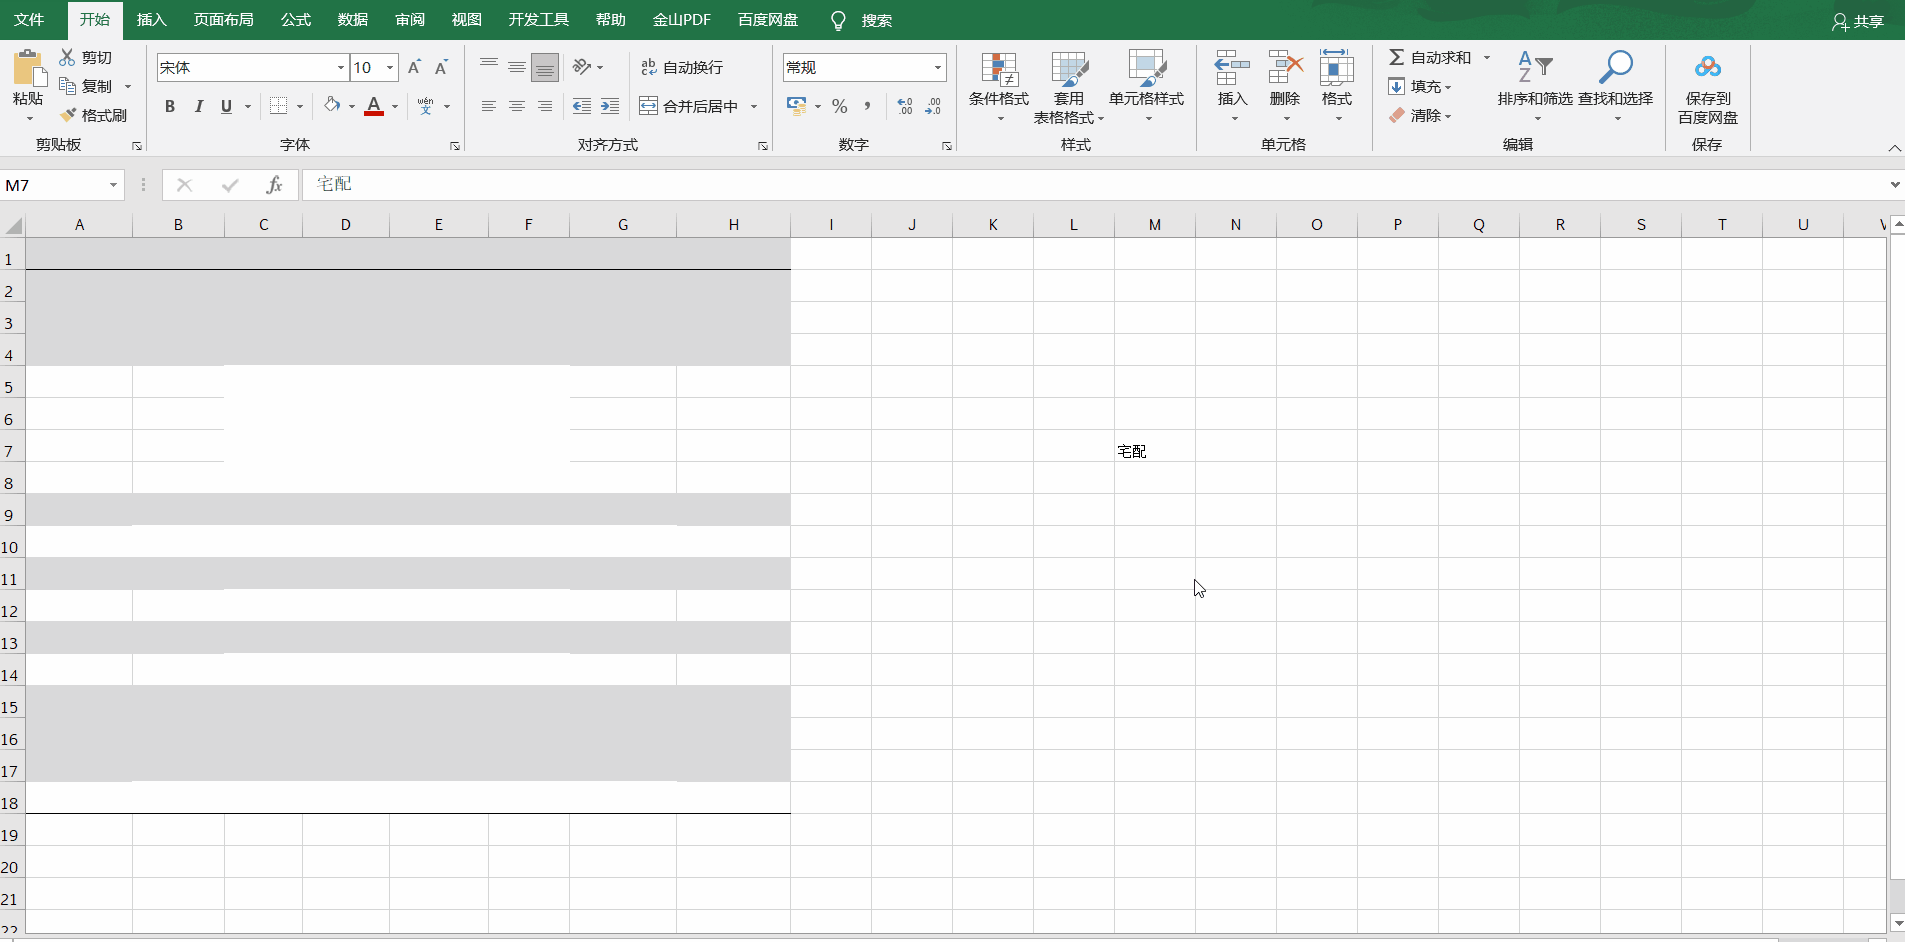This screenshot has width=1905, height=942.
Task: Apply percent style number format
Action: click(840, 106)
